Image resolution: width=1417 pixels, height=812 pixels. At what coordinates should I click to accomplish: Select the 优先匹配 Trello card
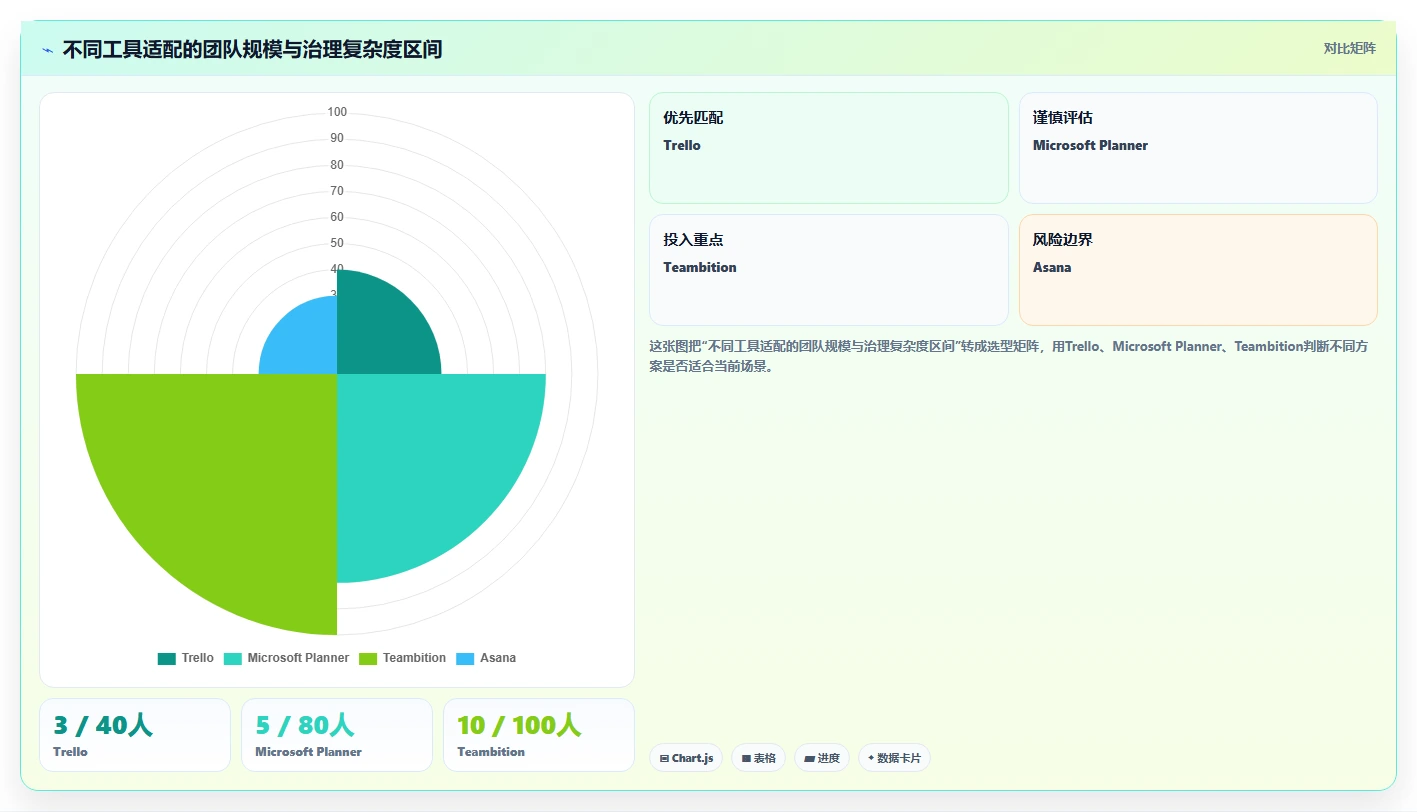829,148
